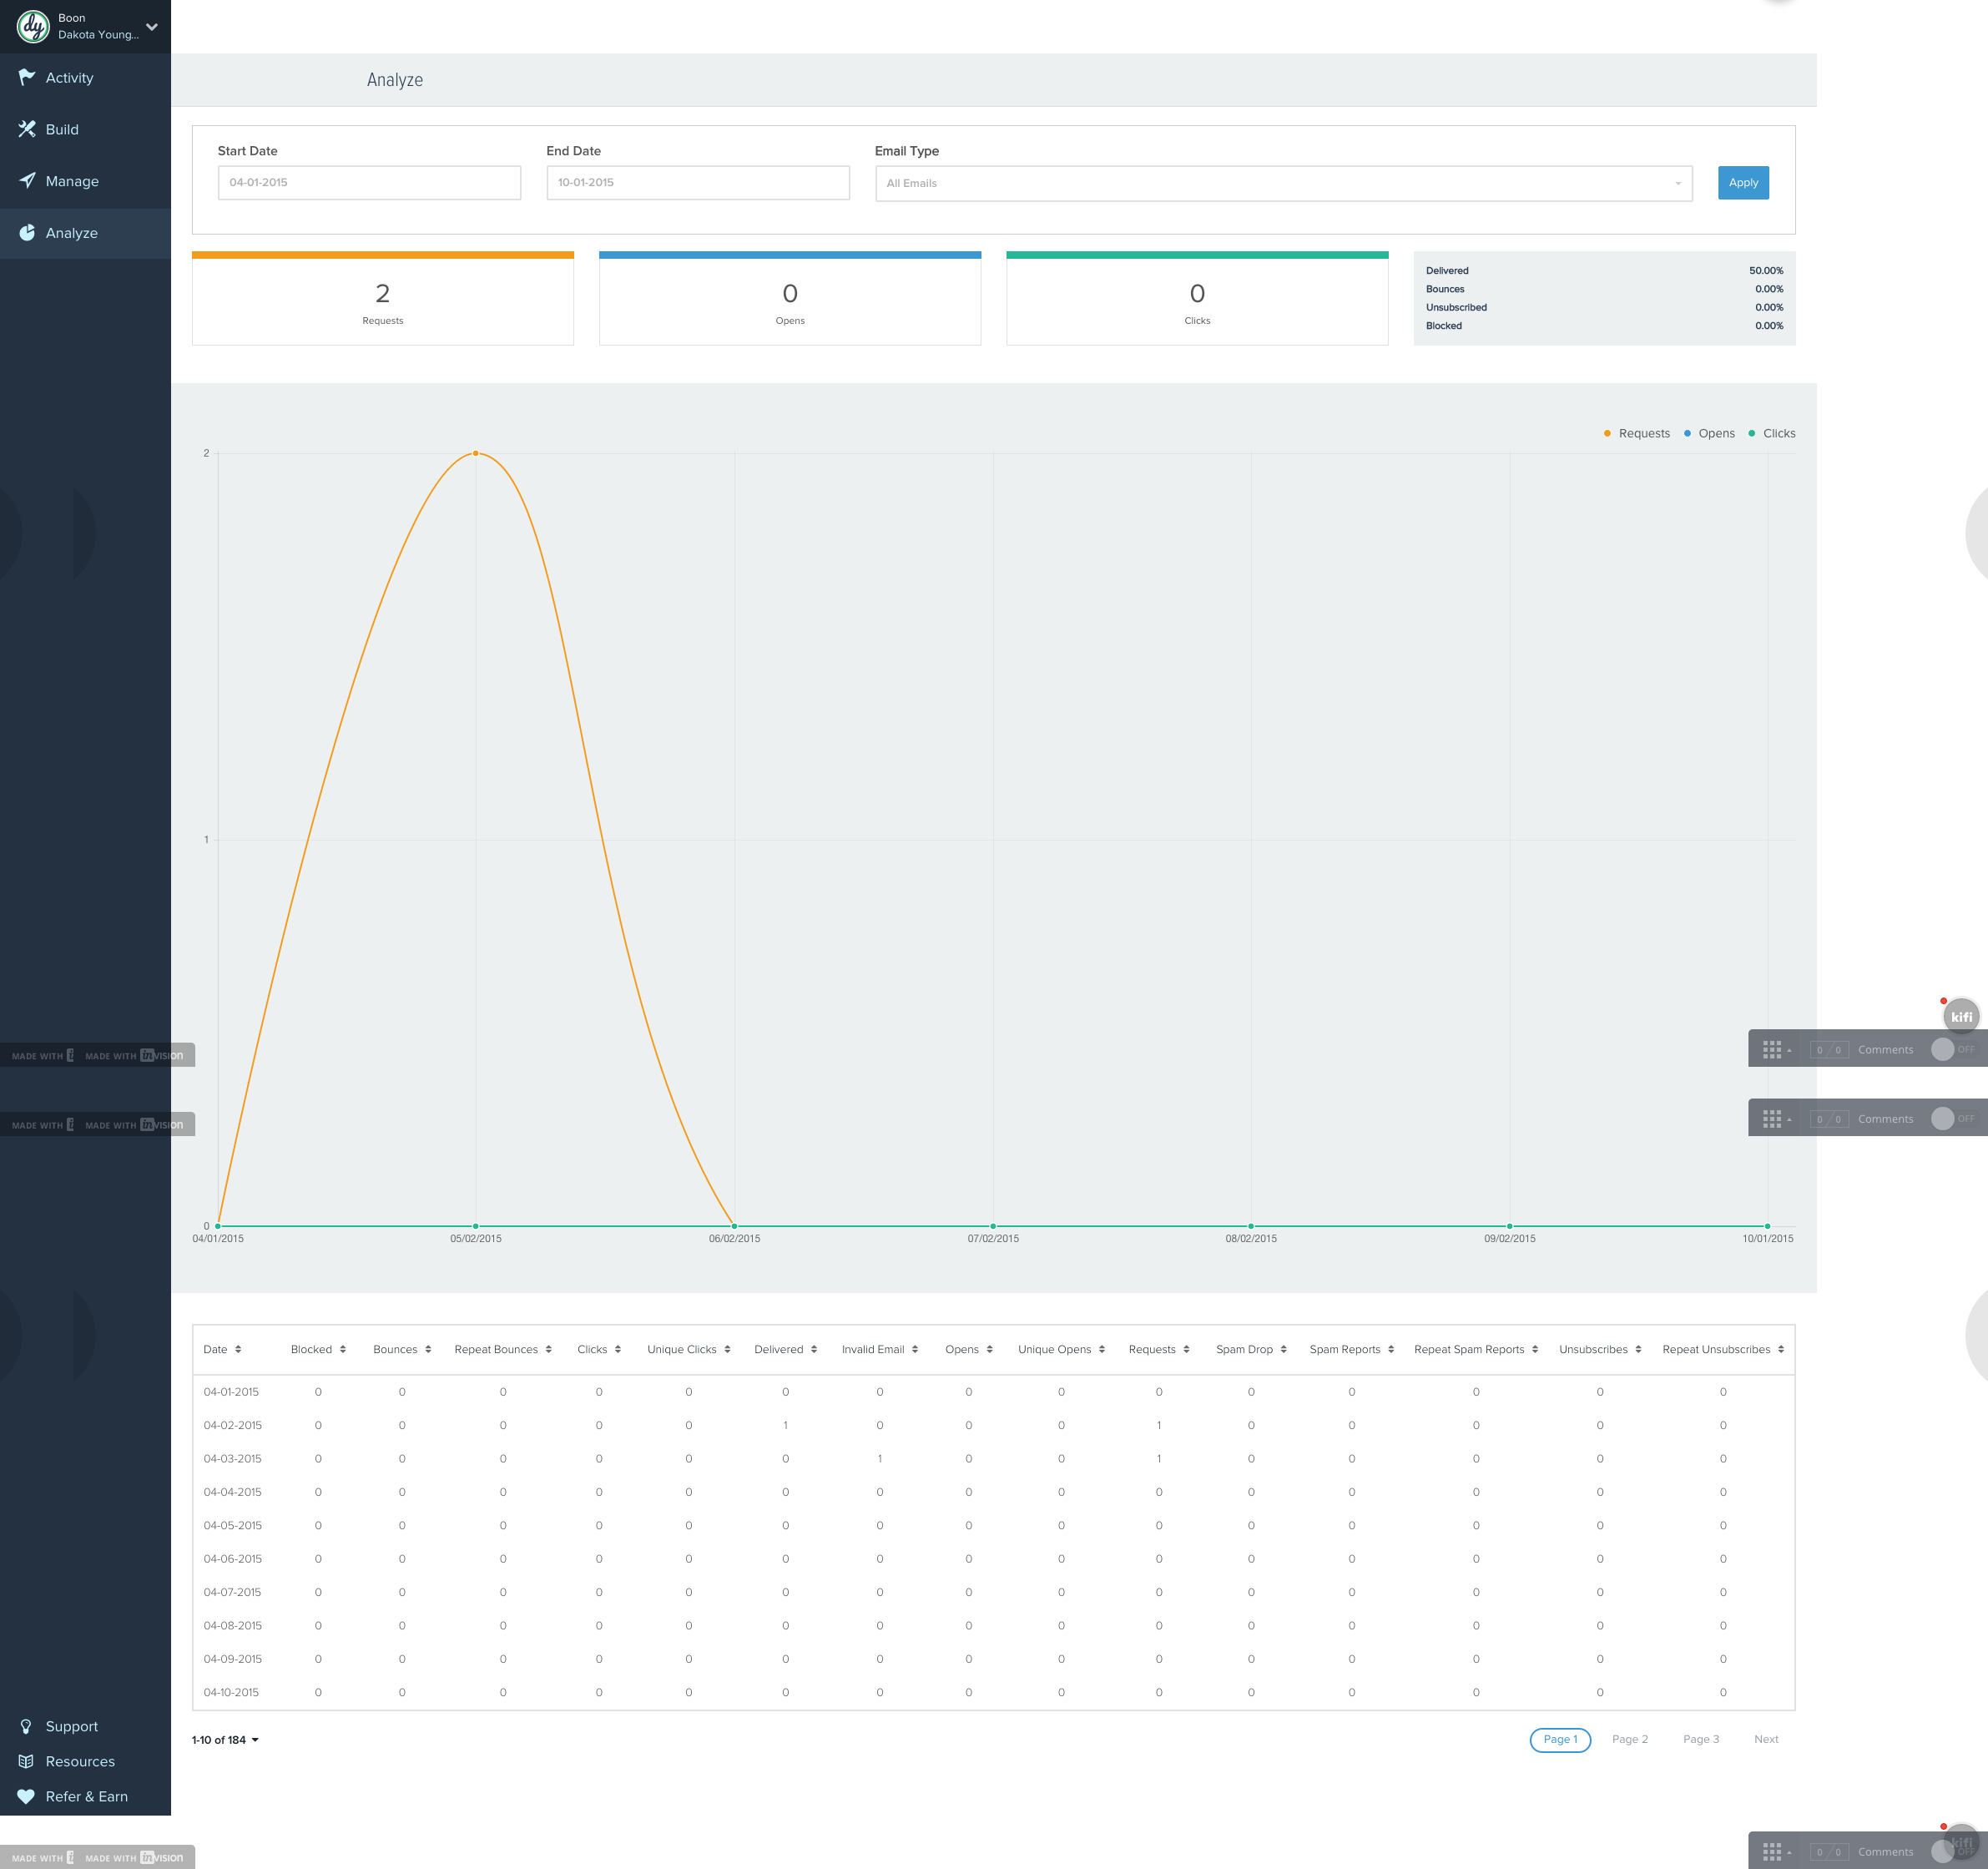The image size is (1988, 1869).
Task: Go to Page 2 of the table
Action: 1630,1739
